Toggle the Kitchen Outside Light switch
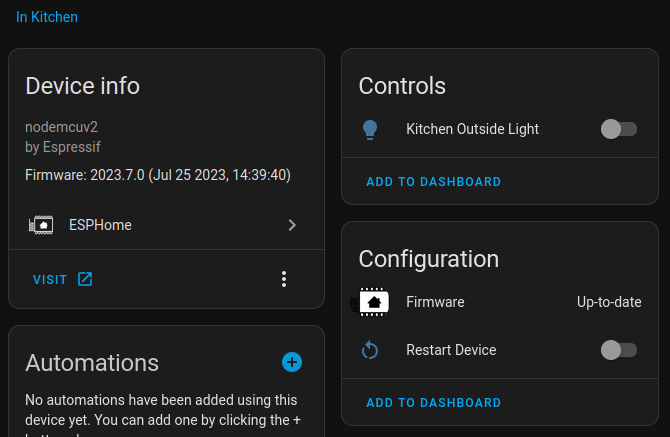The image size is (670, 437). pos(618,129)
